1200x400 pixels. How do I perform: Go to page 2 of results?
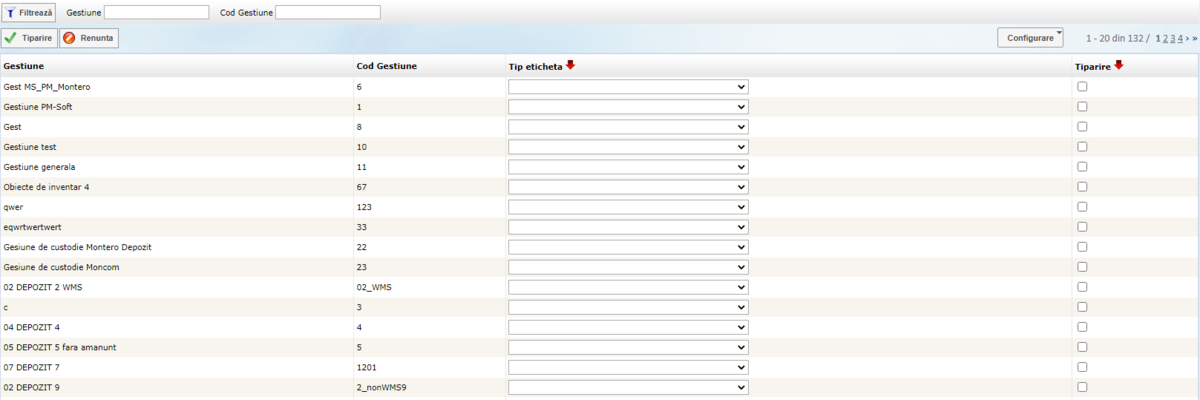(x=1166, y=38)
